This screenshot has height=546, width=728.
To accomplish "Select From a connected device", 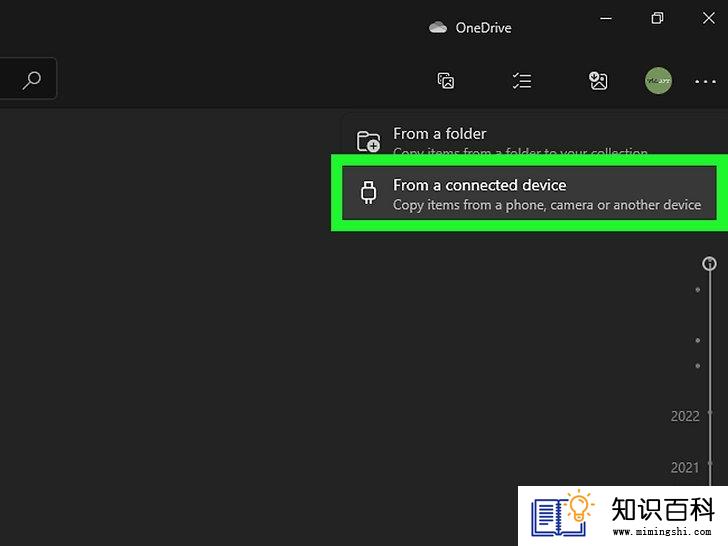I will [529, 193].
